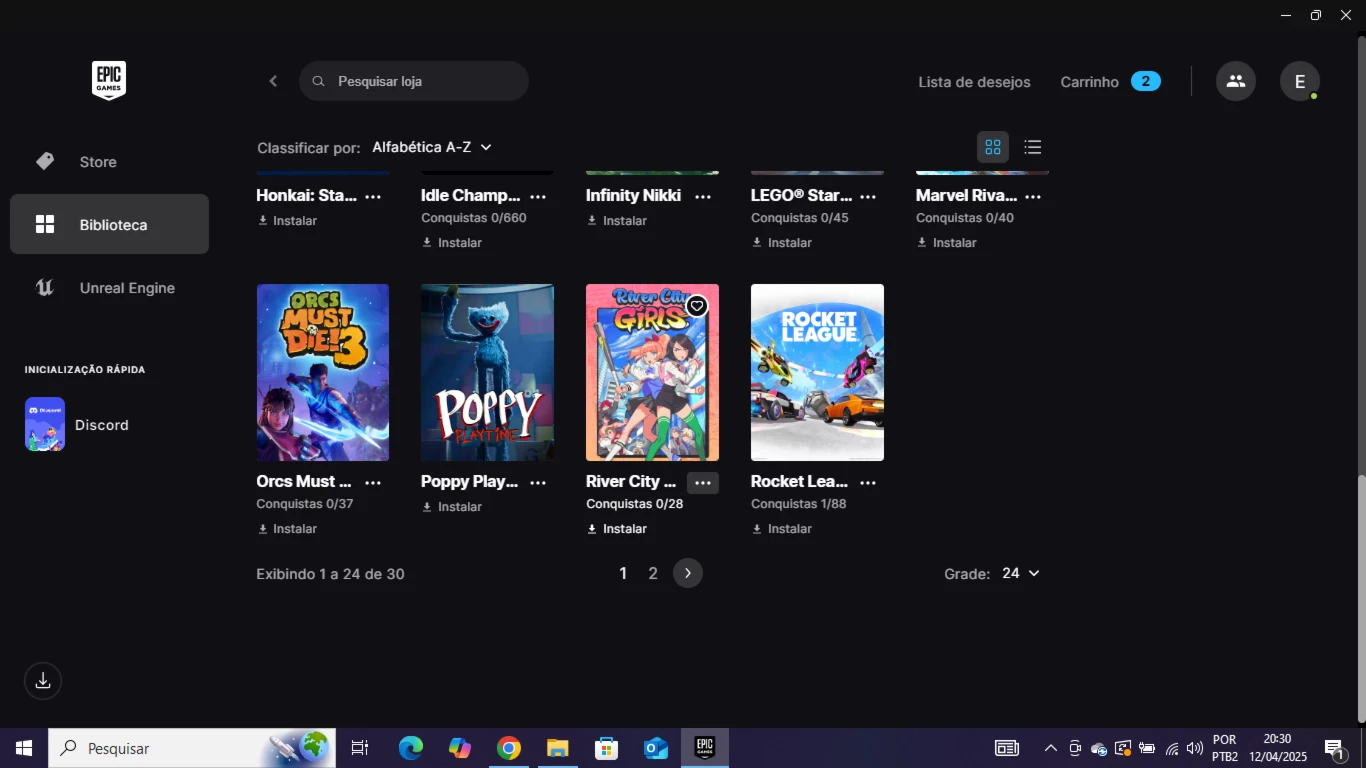
Task: Open the River City Girls cover art
Action: pyautogui.click(x=652, y=372)
